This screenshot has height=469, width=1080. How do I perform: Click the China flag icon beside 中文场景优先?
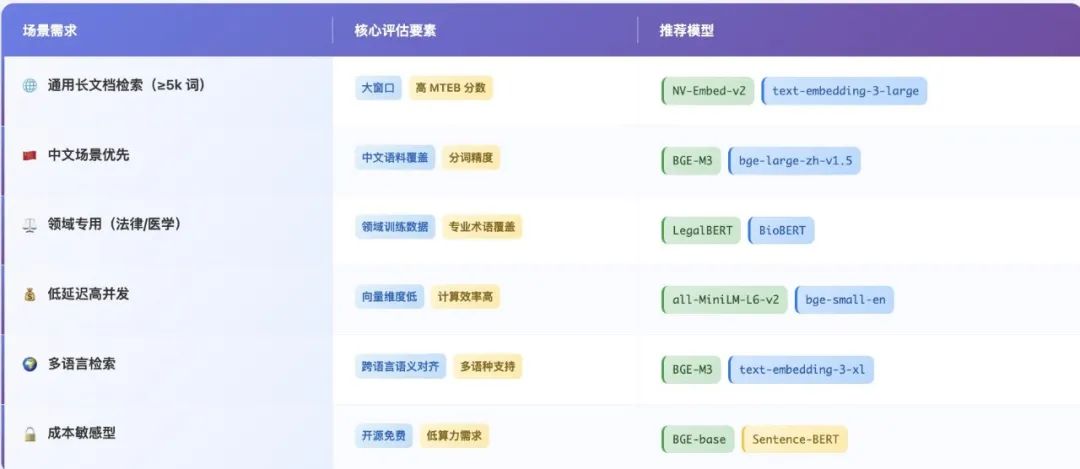(30, 156)
